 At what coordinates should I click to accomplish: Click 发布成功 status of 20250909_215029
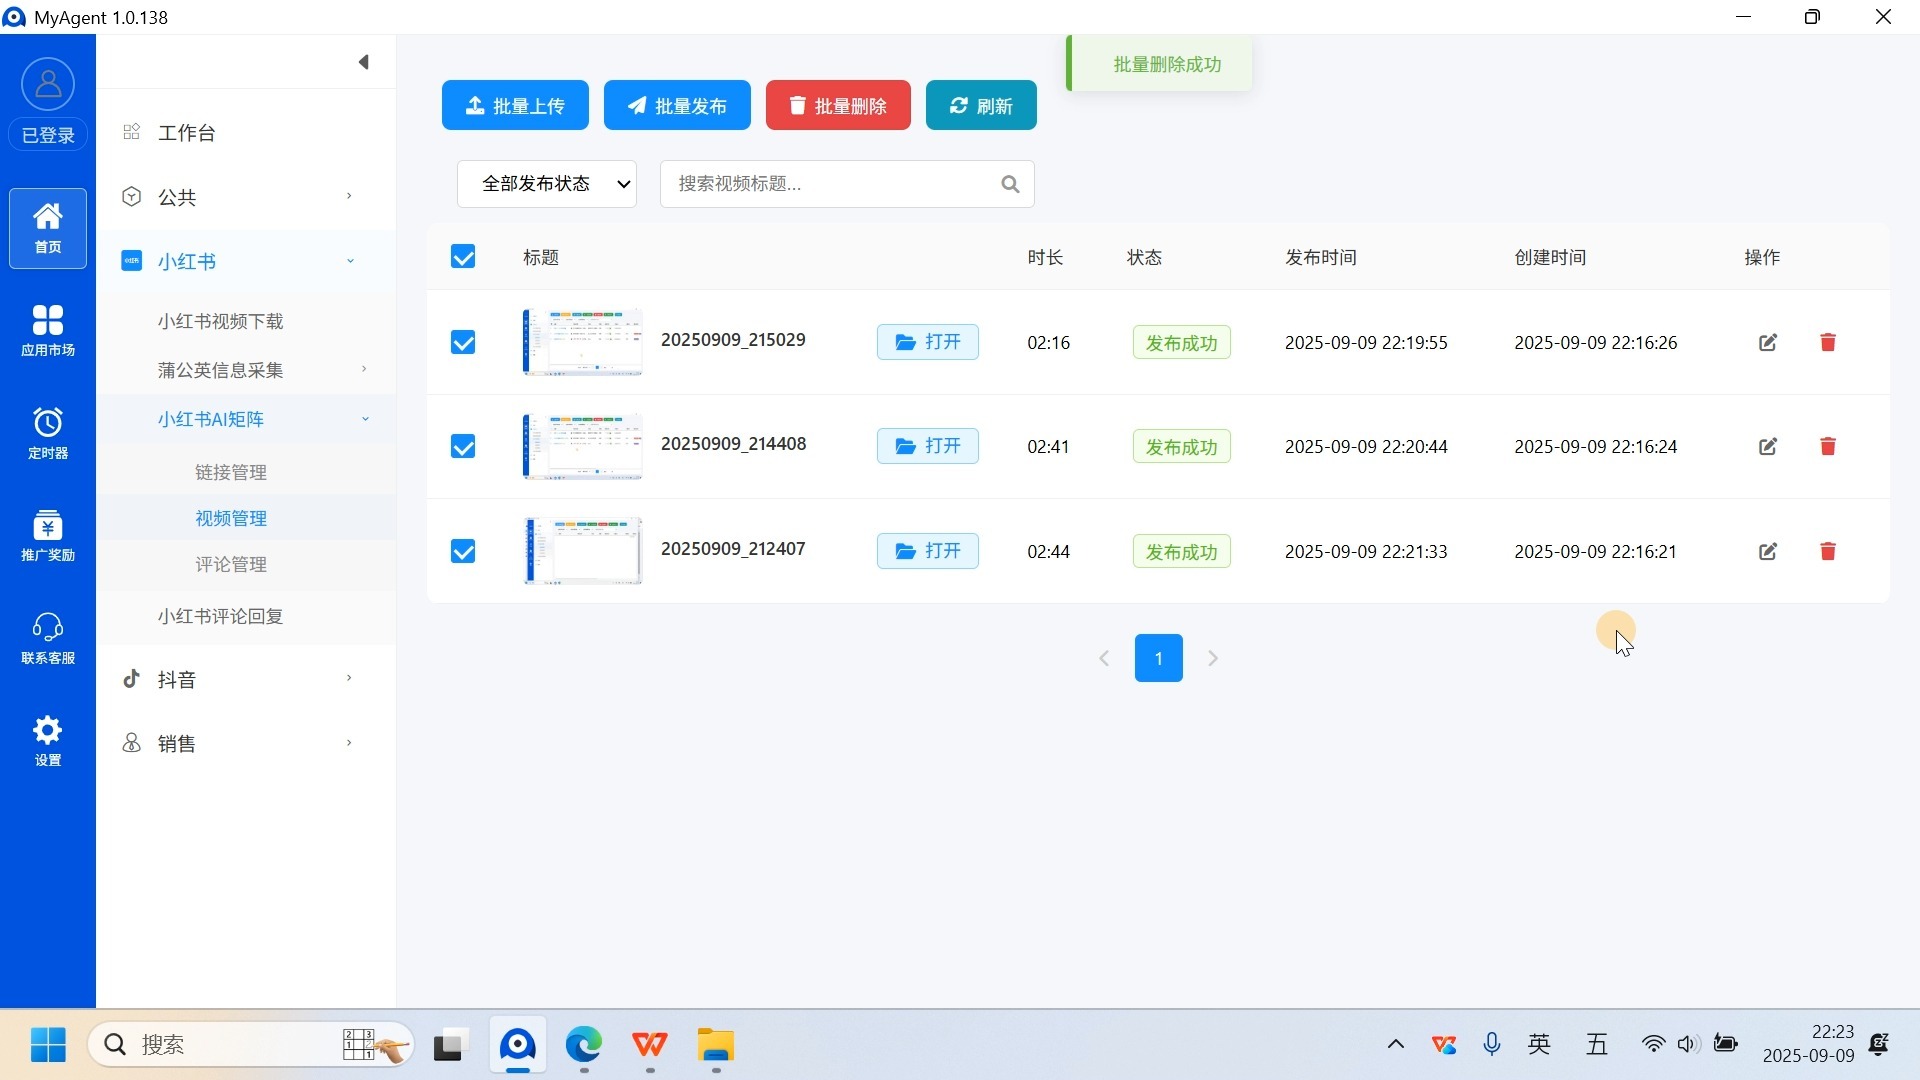point(1181,343)
